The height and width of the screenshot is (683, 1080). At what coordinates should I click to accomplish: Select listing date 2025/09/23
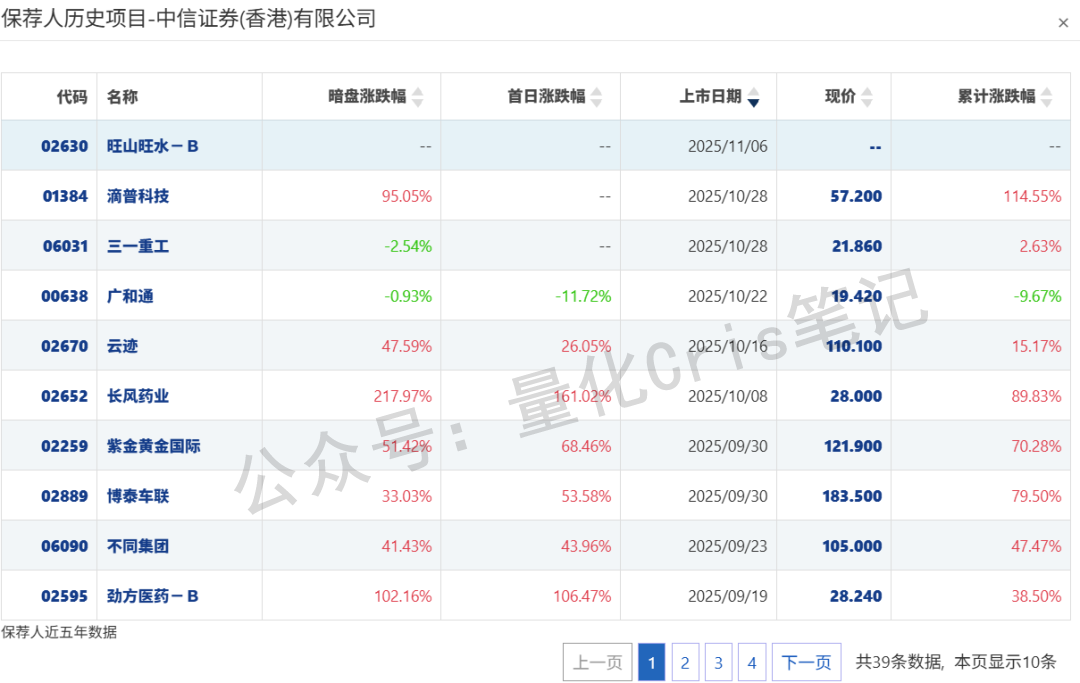727,546
